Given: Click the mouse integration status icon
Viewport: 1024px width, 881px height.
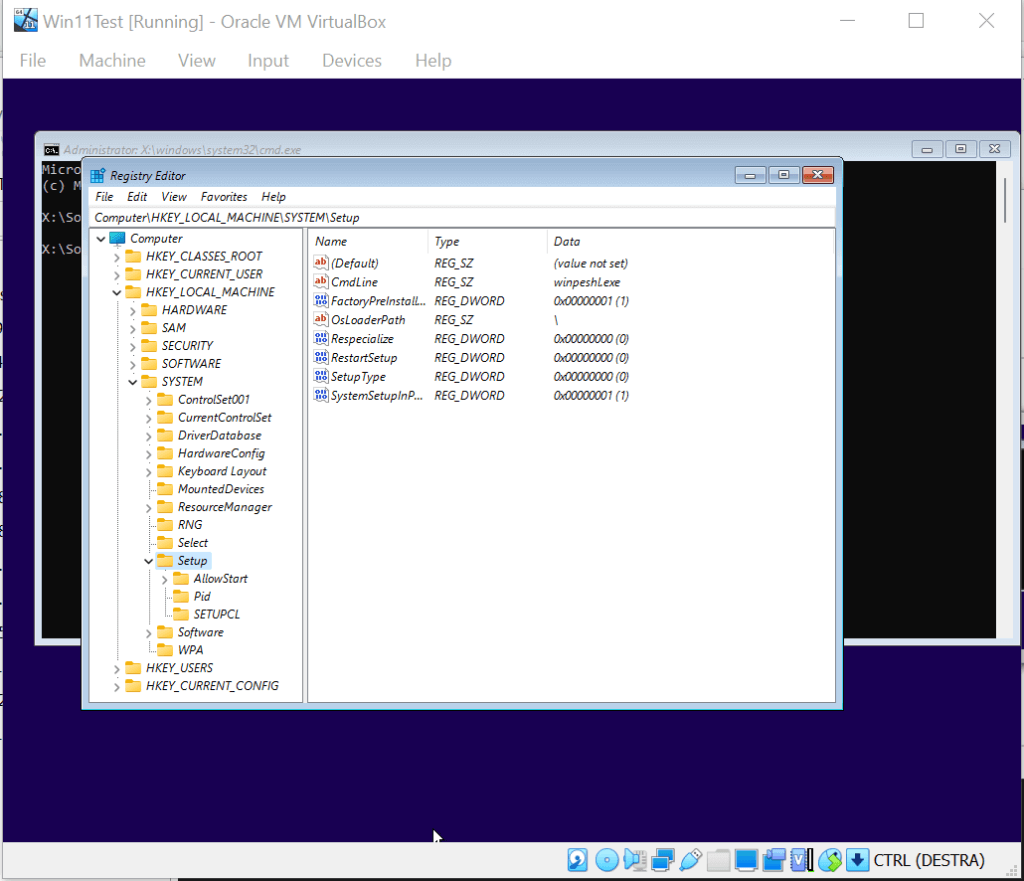Looking at the screenshot, I should click(x=830, y=860).
